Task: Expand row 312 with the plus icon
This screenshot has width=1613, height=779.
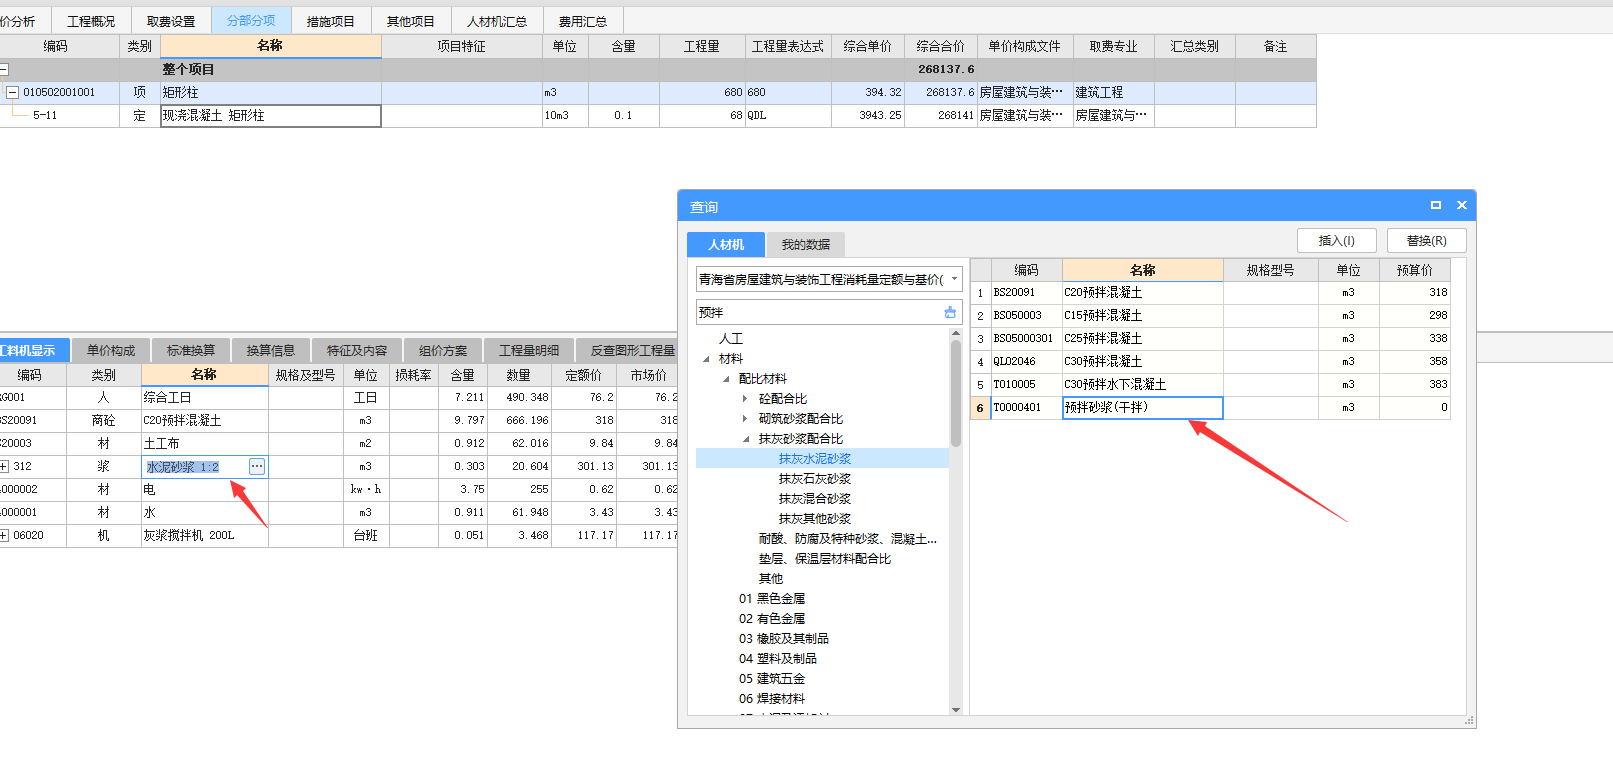Action: coord(4,467)
